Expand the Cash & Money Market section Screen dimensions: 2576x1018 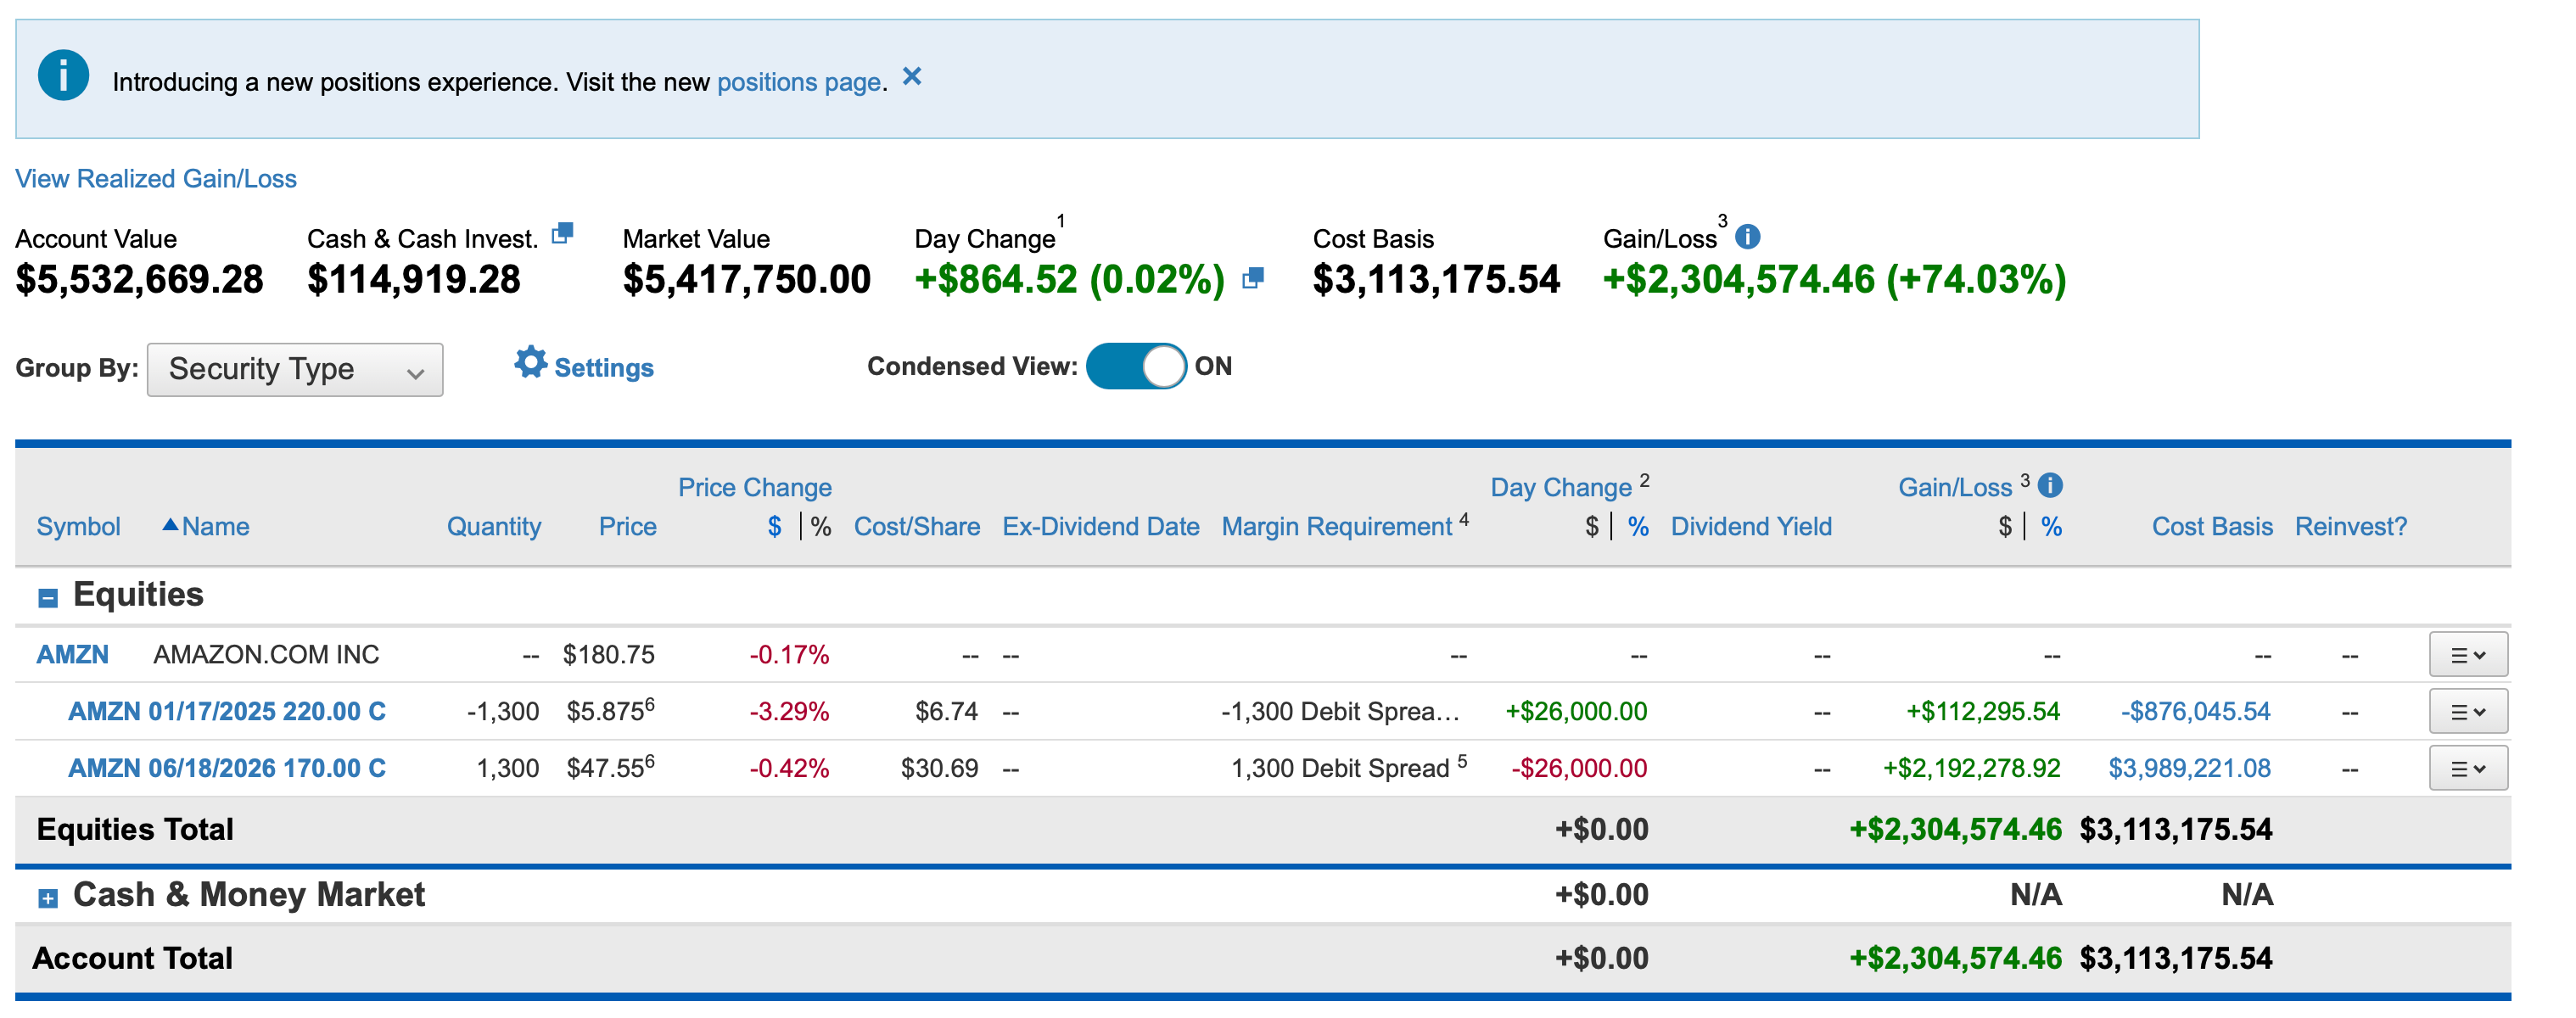click(48, 898)
